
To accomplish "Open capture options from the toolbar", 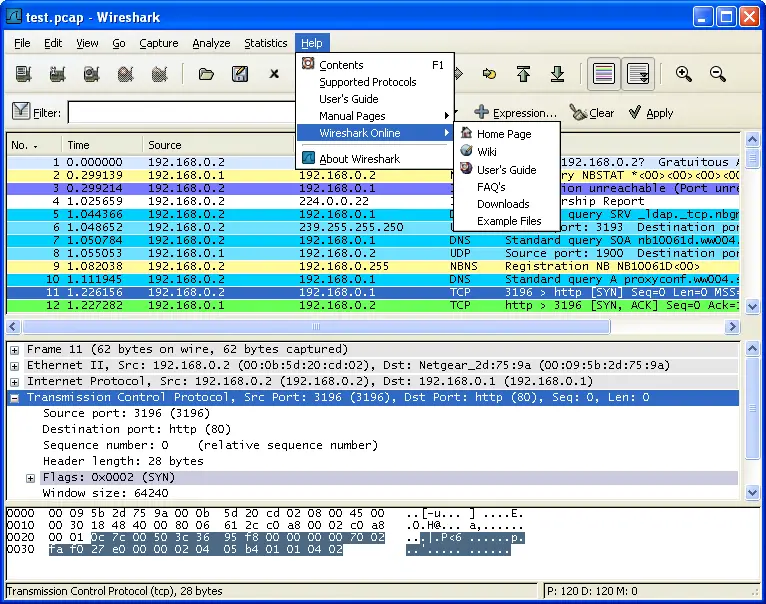I will [58, 73].
